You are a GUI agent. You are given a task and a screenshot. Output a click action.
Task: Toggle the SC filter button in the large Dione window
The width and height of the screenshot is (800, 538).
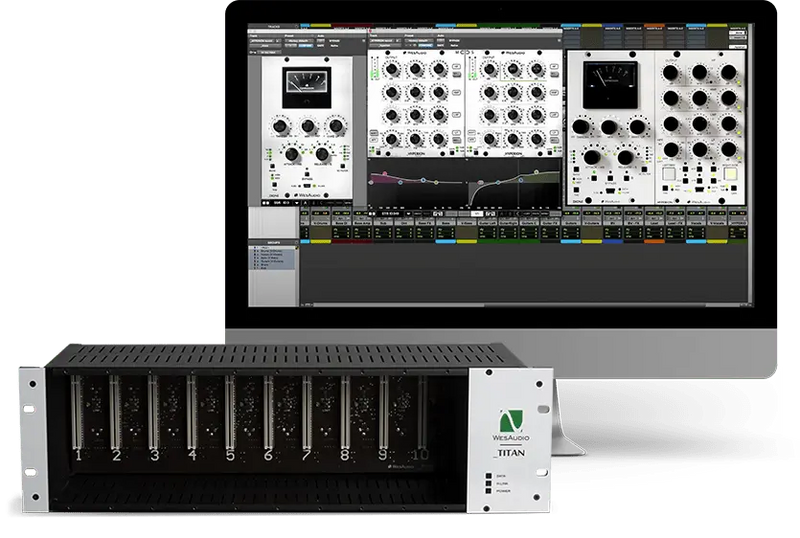pyautogui.click(x=644, y=169)
